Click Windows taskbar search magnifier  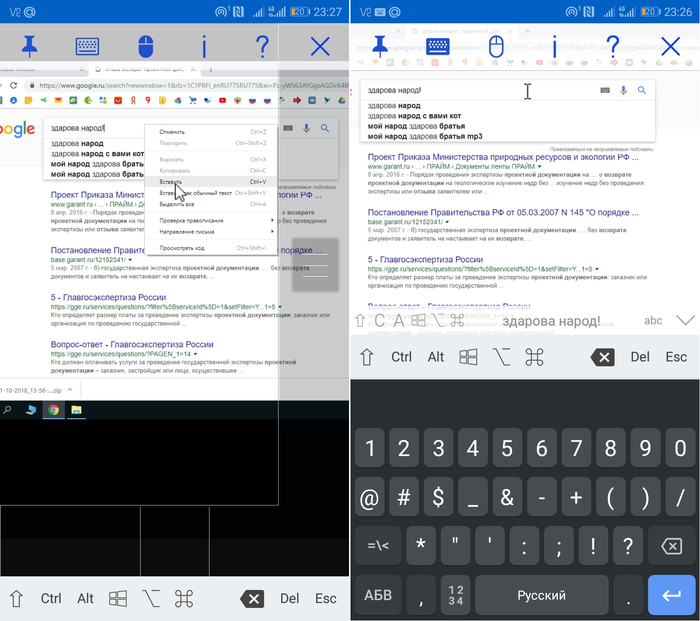click(x=7, y=410)
